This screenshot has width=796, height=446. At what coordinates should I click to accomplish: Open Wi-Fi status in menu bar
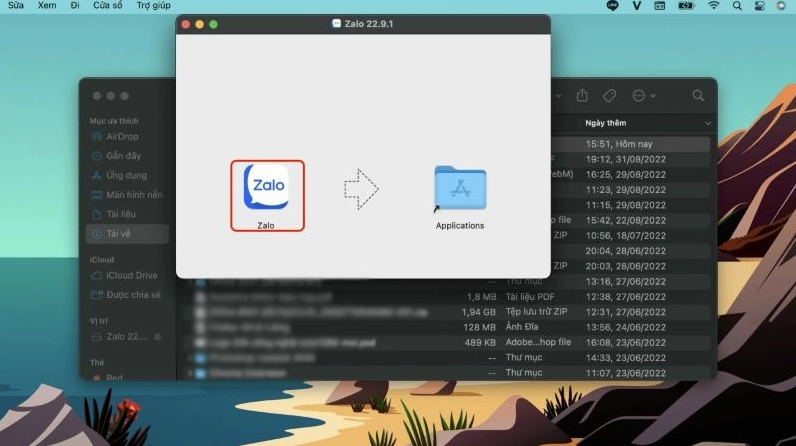click(714, 6)
